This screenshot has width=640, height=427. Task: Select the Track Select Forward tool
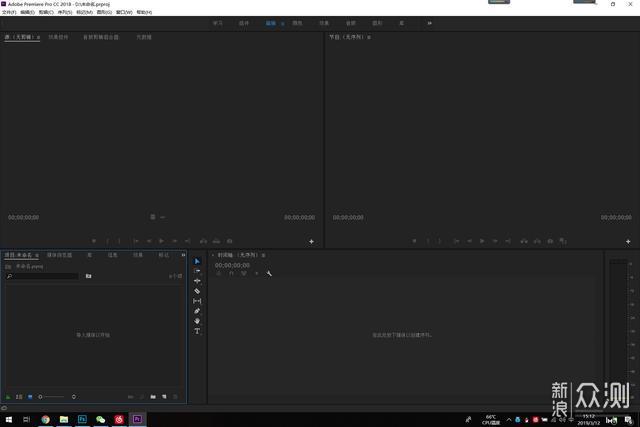(197, 271)
